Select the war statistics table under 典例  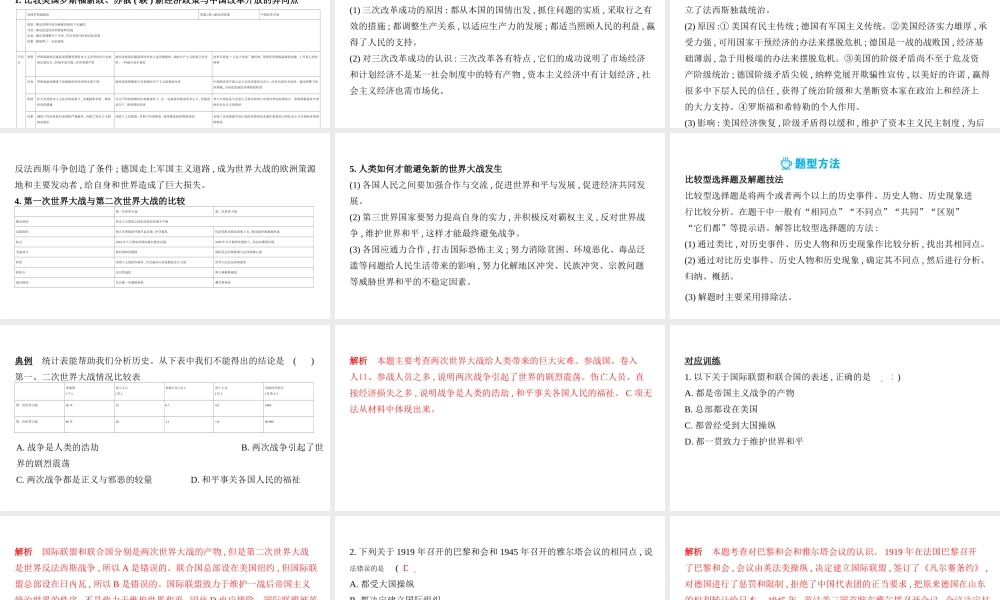click(x=164, y=407)
